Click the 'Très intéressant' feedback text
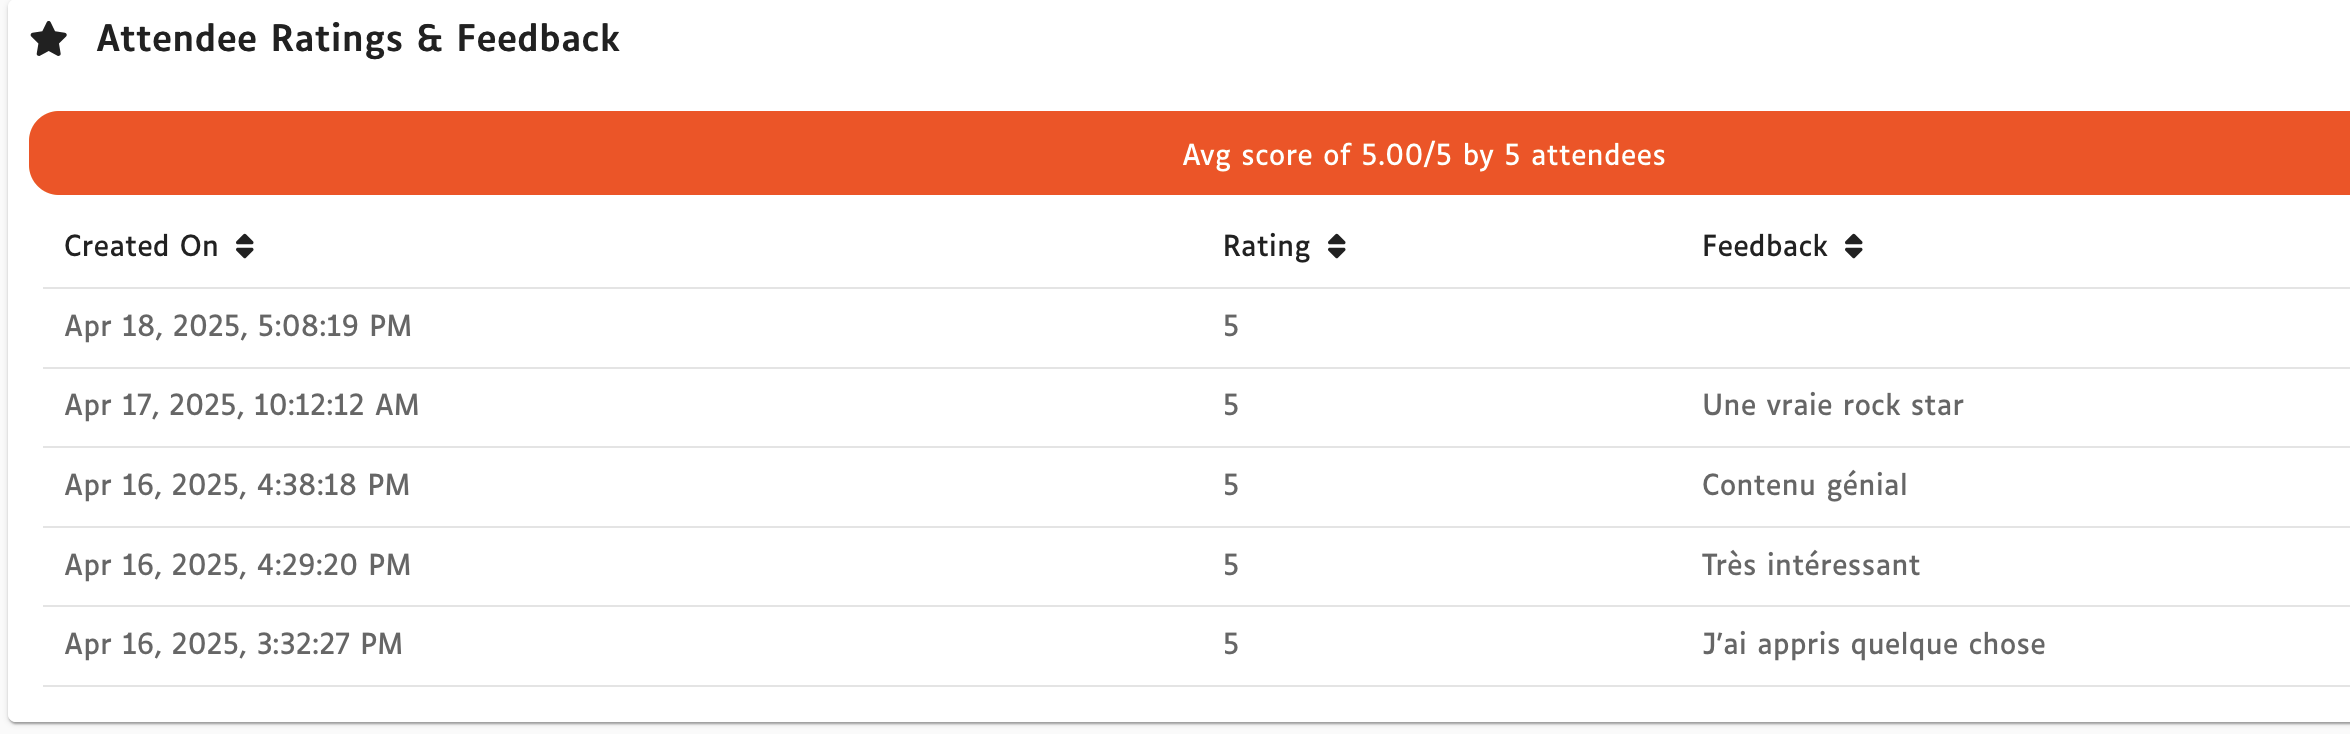Viewport: 2350px width, 734px height. (x=1810, y=565)
